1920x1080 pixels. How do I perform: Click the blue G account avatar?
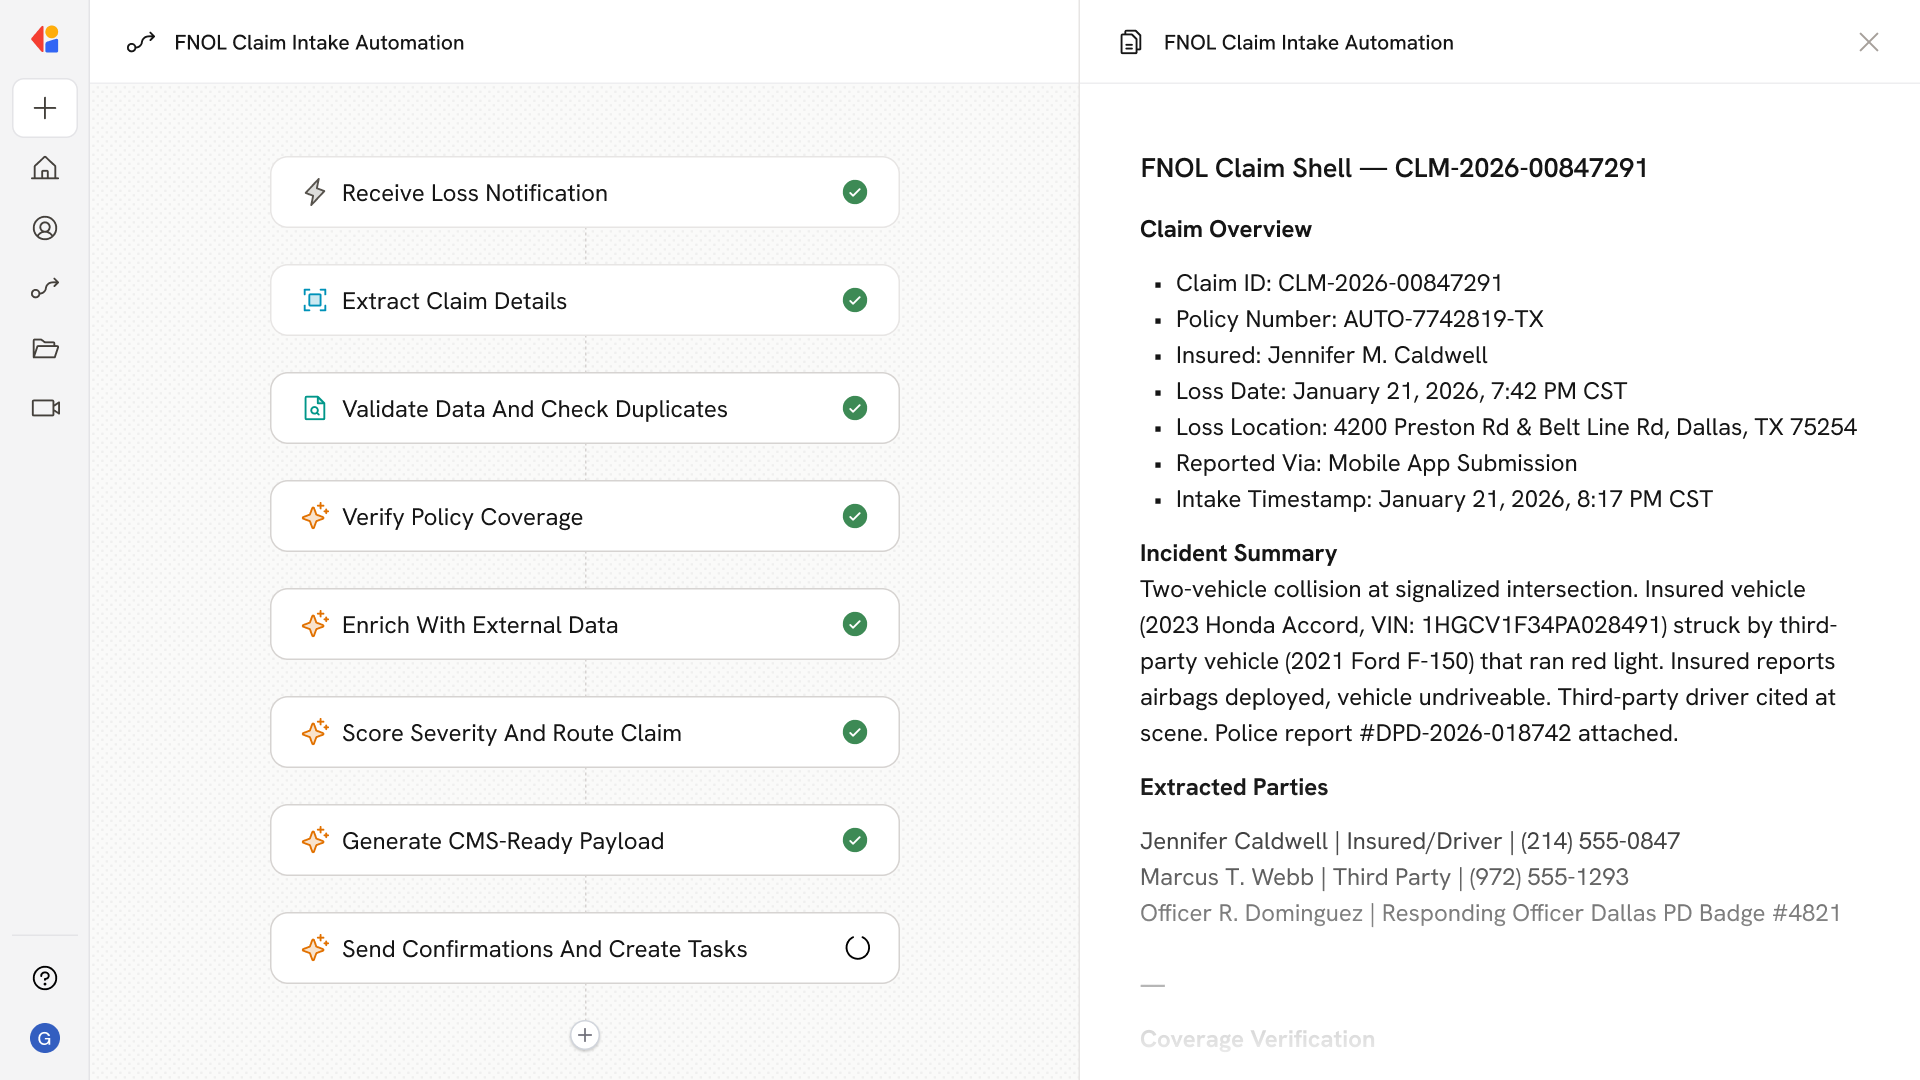[x=45, y=1038]
